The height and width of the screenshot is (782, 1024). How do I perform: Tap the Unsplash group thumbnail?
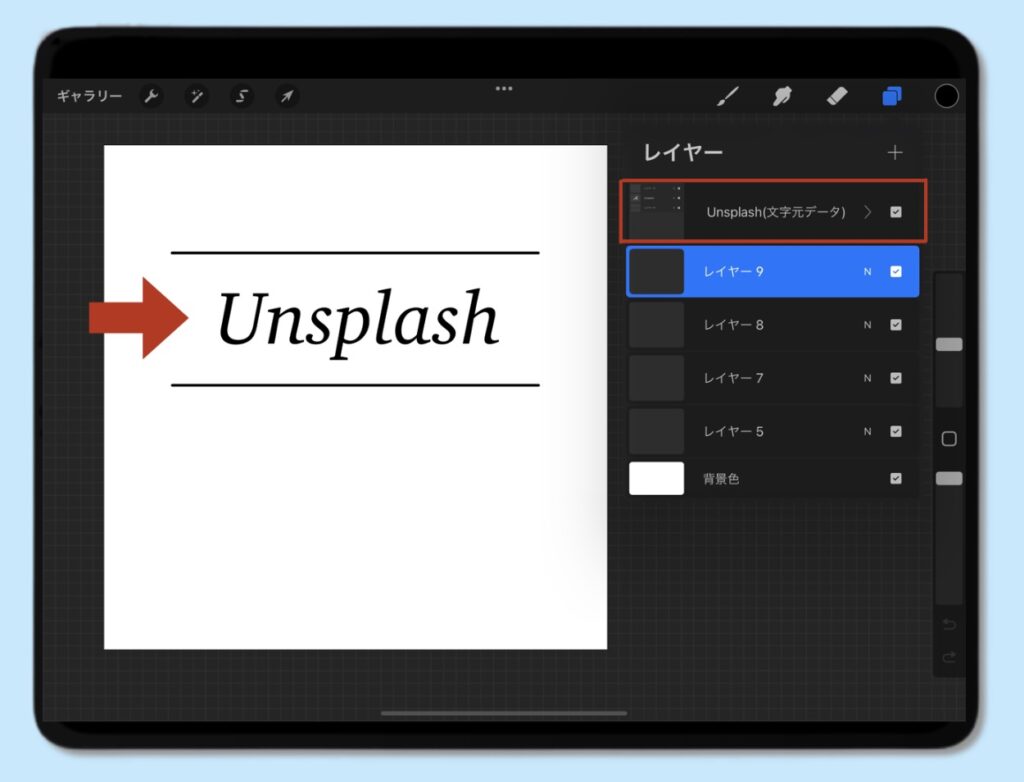[x=656, y=211]
